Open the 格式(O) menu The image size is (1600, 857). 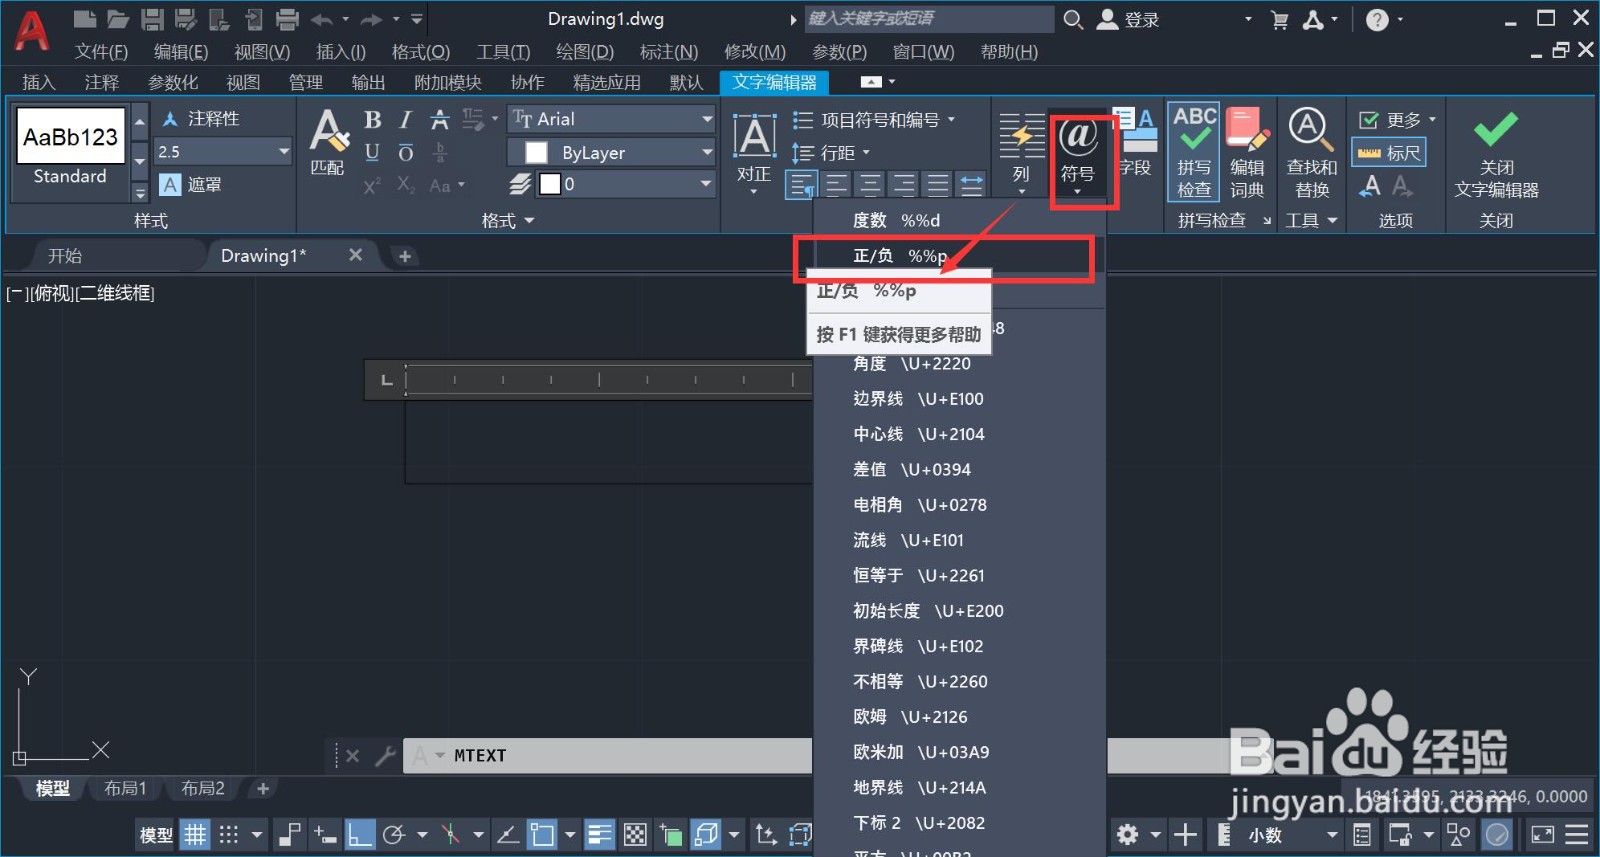tap(421, 51)
